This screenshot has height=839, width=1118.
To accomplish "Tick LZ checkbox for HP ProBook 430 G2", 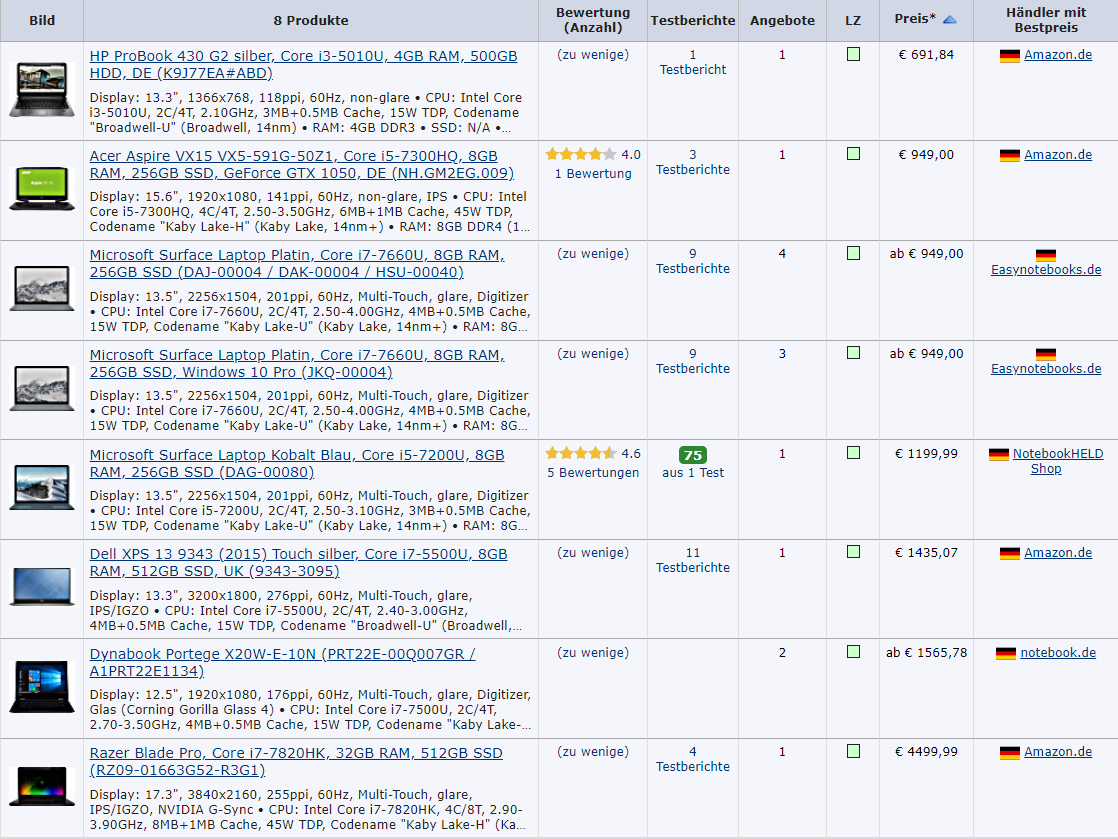I will click(853, 54).
